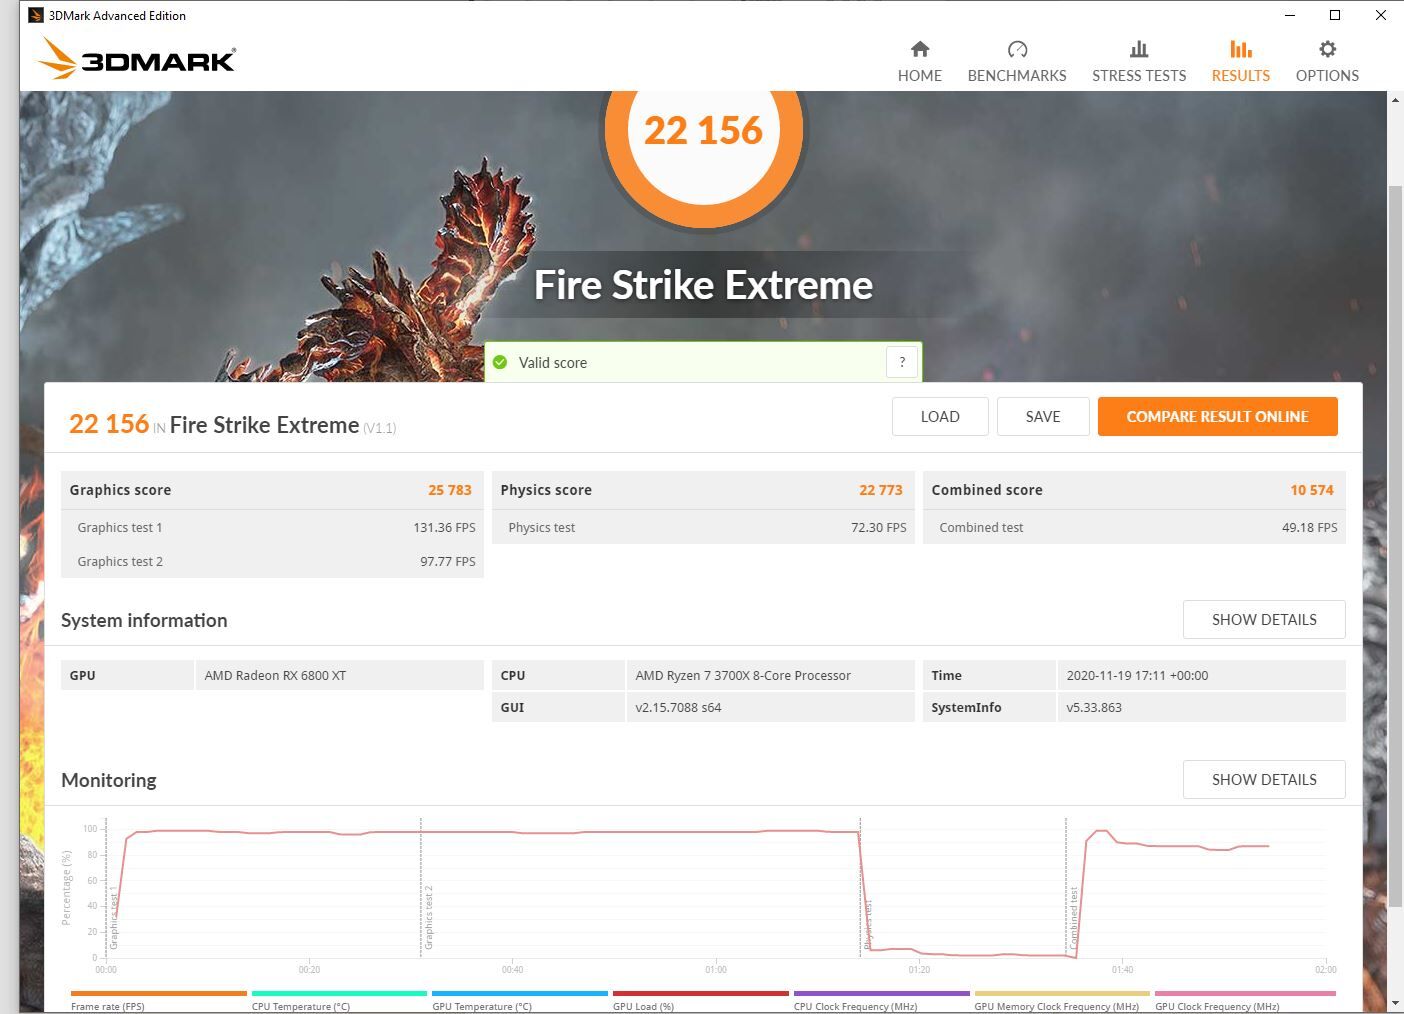Click the 3DMark Advanced Edition title bar icon
Viewport: 1404px width, 1014px height.
36,15
